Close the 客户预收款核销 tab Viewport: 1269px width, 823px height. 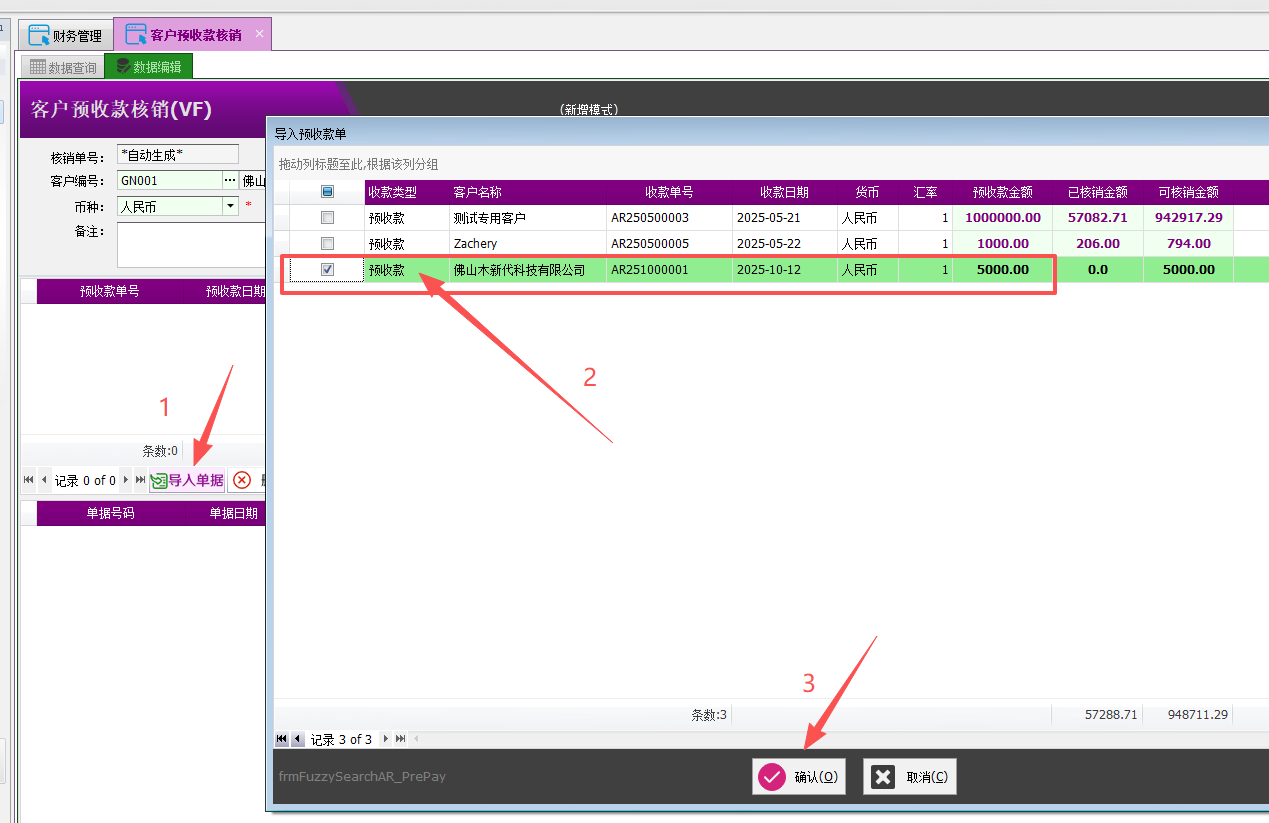pyautogui.click(x=259, y=34)
